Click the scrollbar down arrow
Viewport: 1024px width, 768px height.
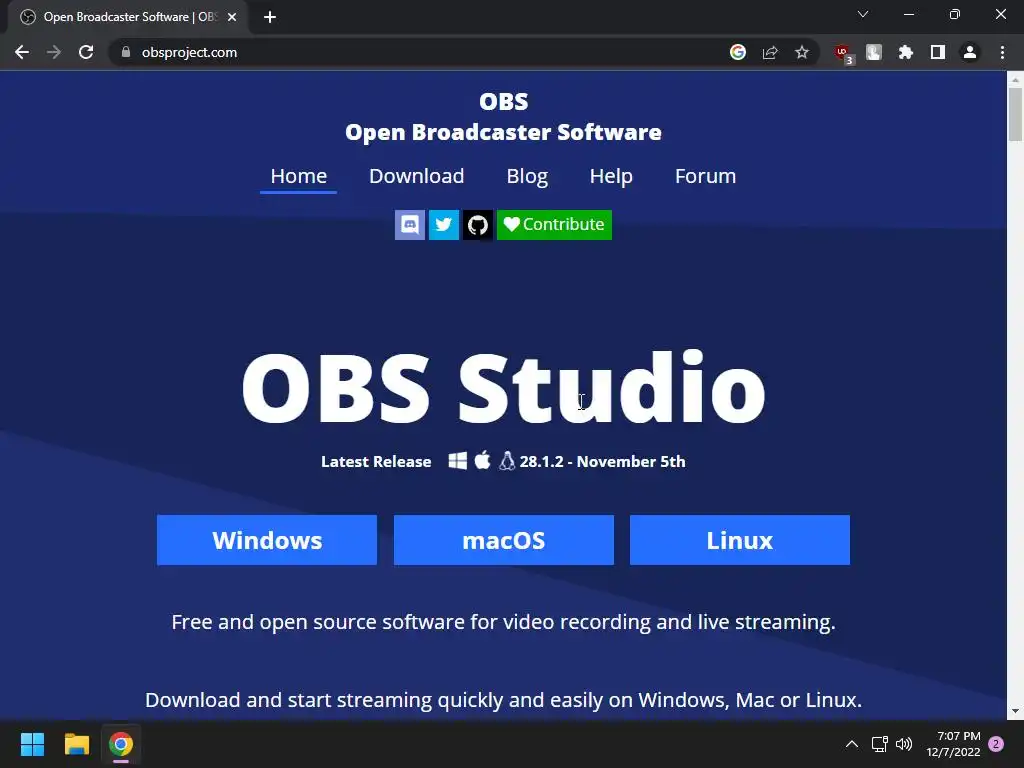[x=1015, y=711]
